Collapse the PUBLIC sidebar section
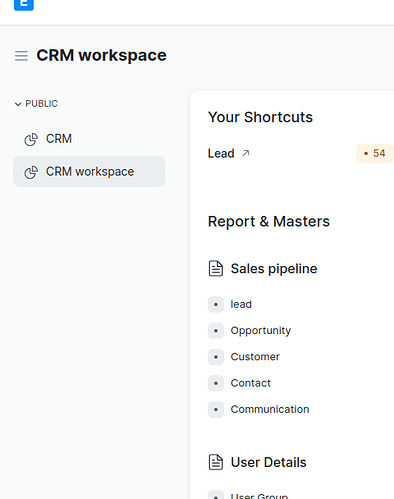The width and height of the screenshot is (394, 499). point(36,104)
